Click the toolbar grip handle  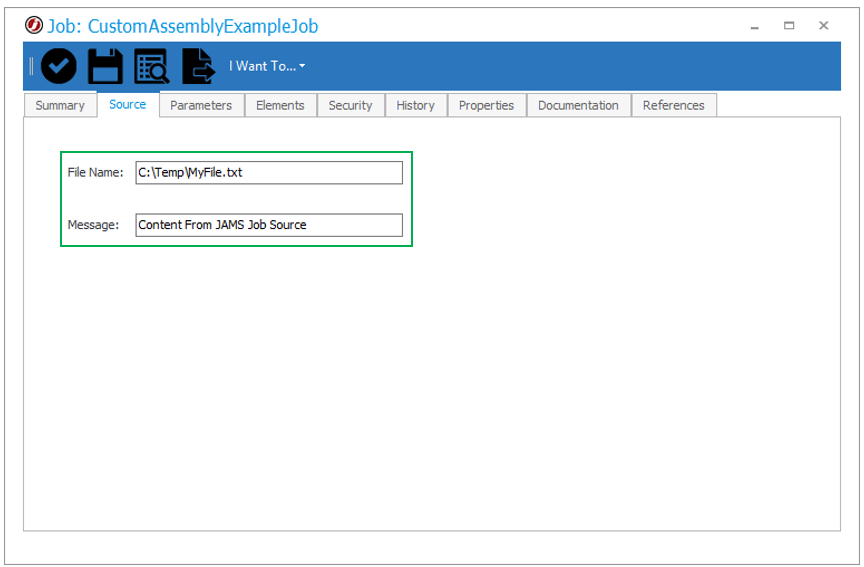[31, 66]
